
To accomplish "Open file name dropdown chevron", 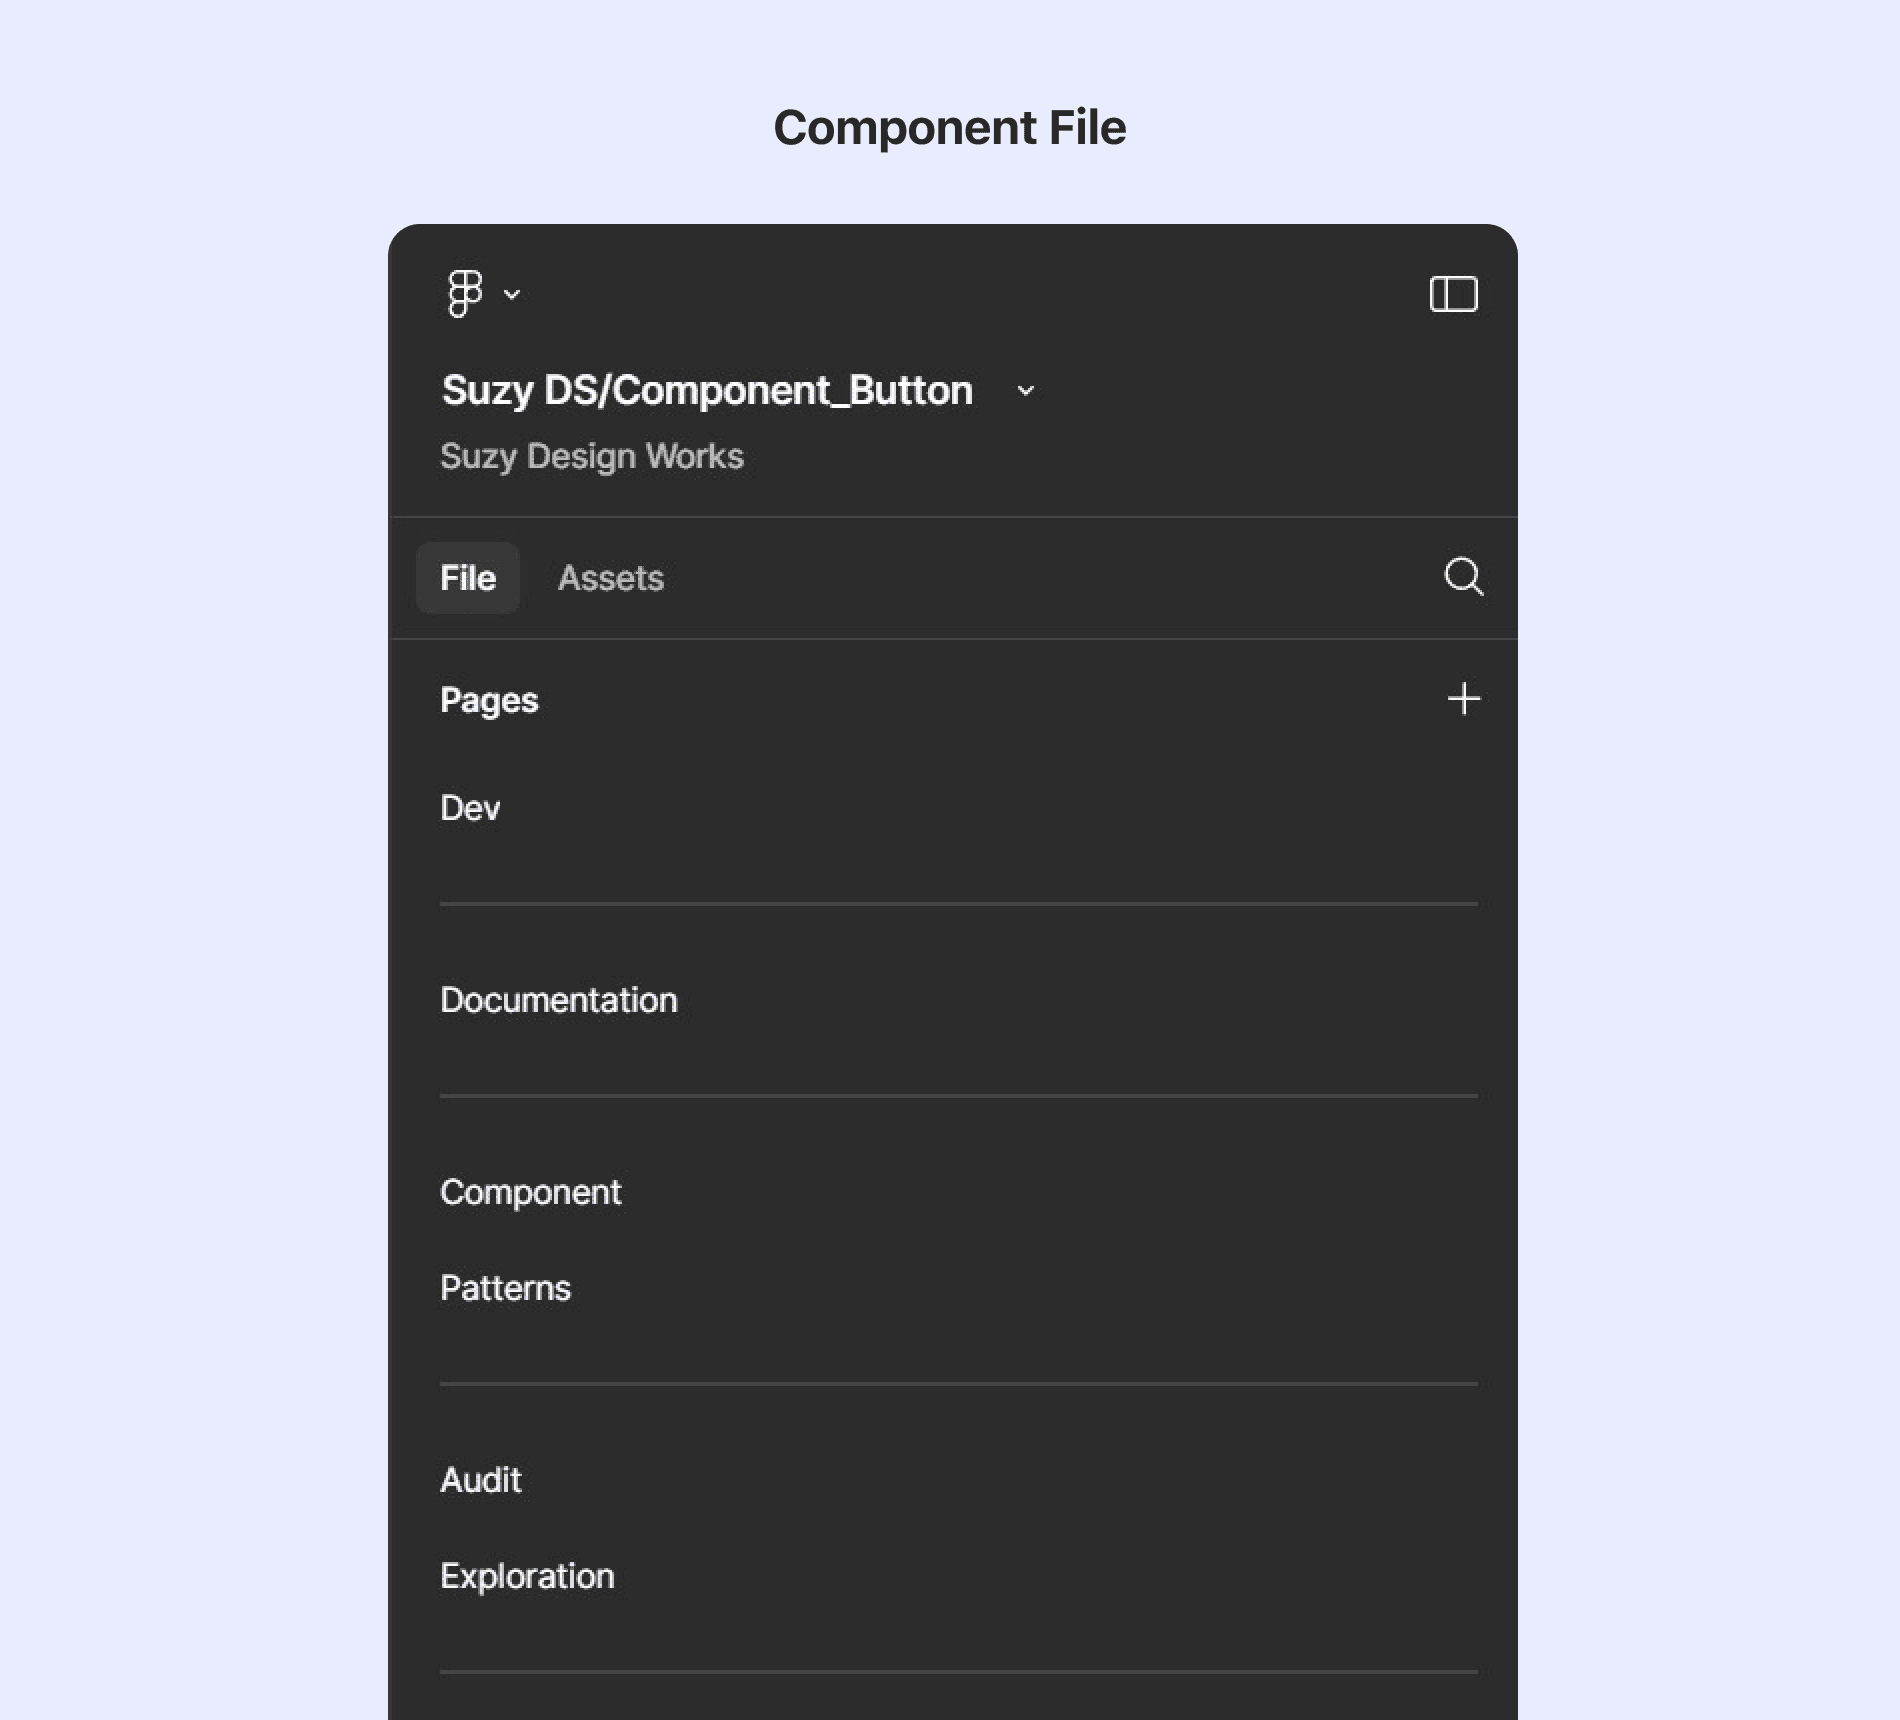I will tap(1025, 391).
